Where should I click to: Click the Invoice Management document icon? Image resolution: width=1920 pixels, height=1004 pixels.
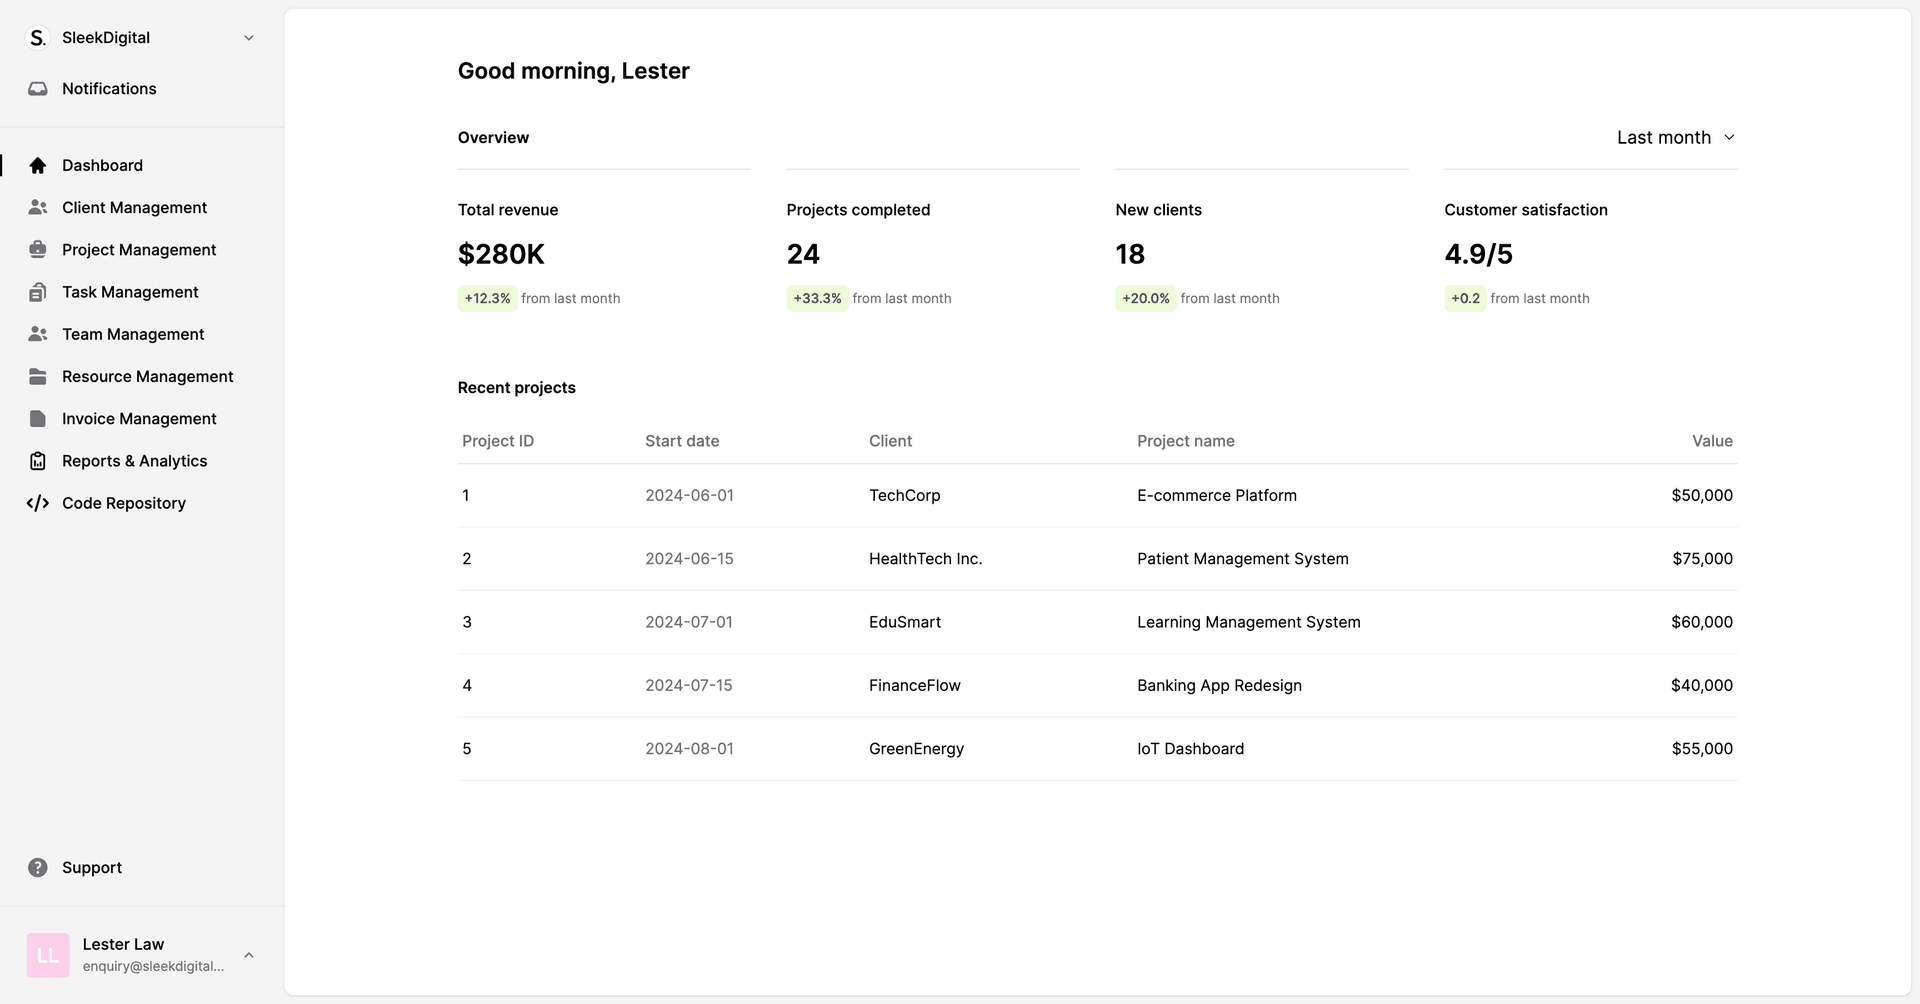coord(37,418)
